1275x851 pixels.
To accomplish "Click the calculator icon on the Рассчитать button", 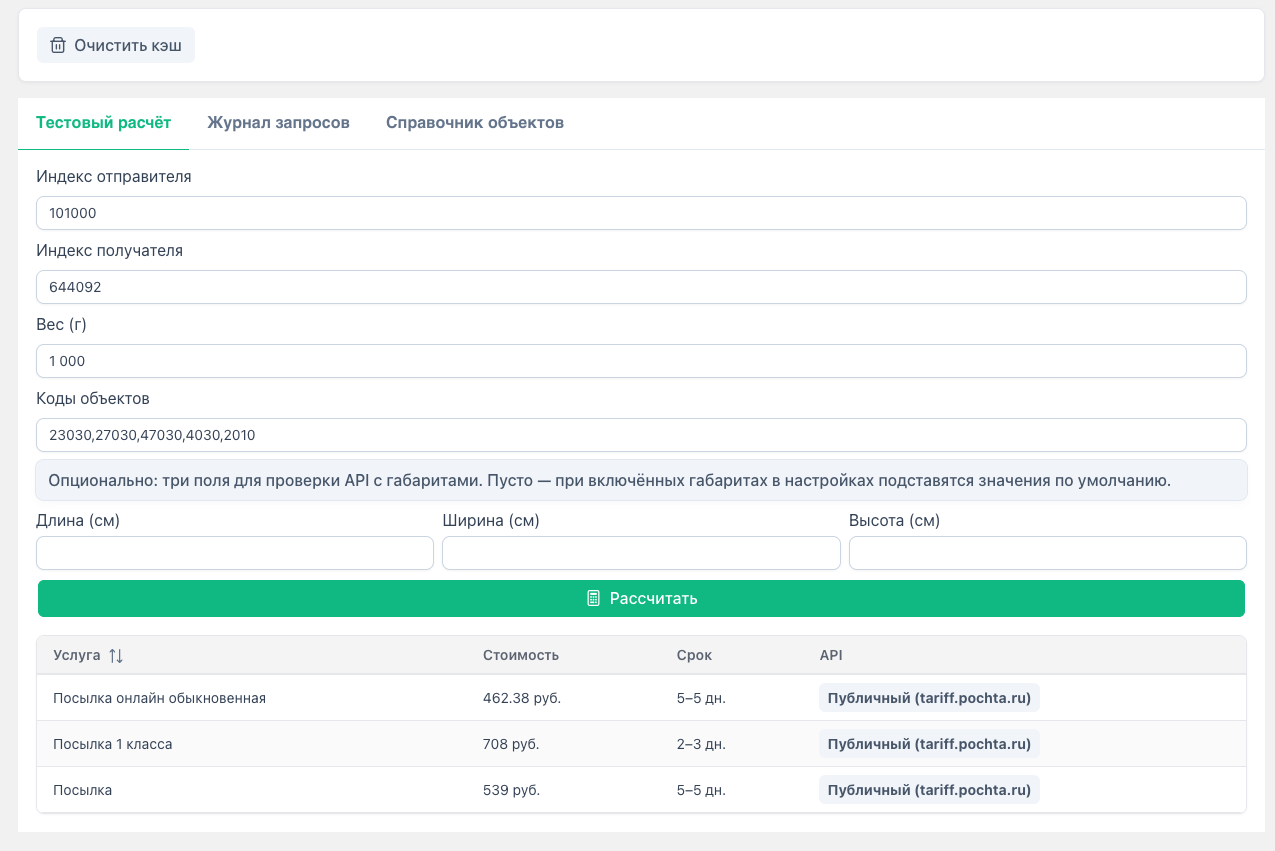I will click(x=593, y=598).
